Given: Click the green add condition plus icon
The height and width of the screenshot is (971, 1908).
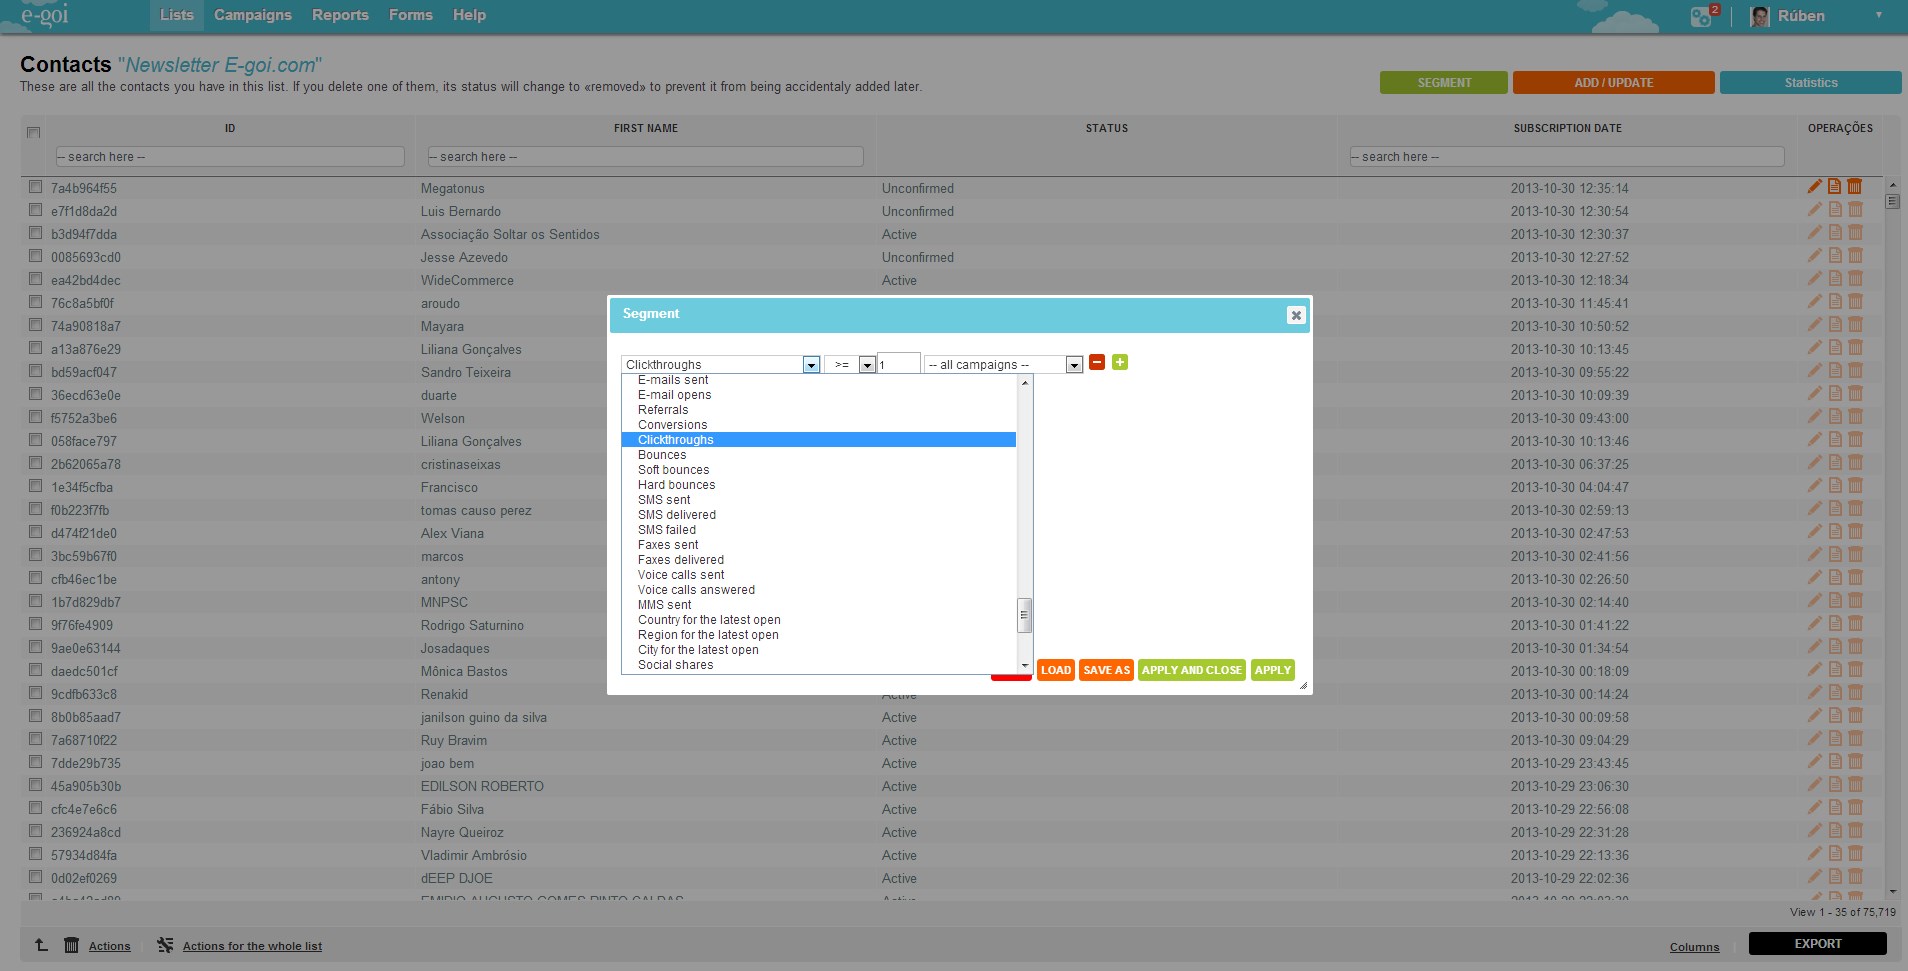Looking at the screenshot, I should [1120, 363].
